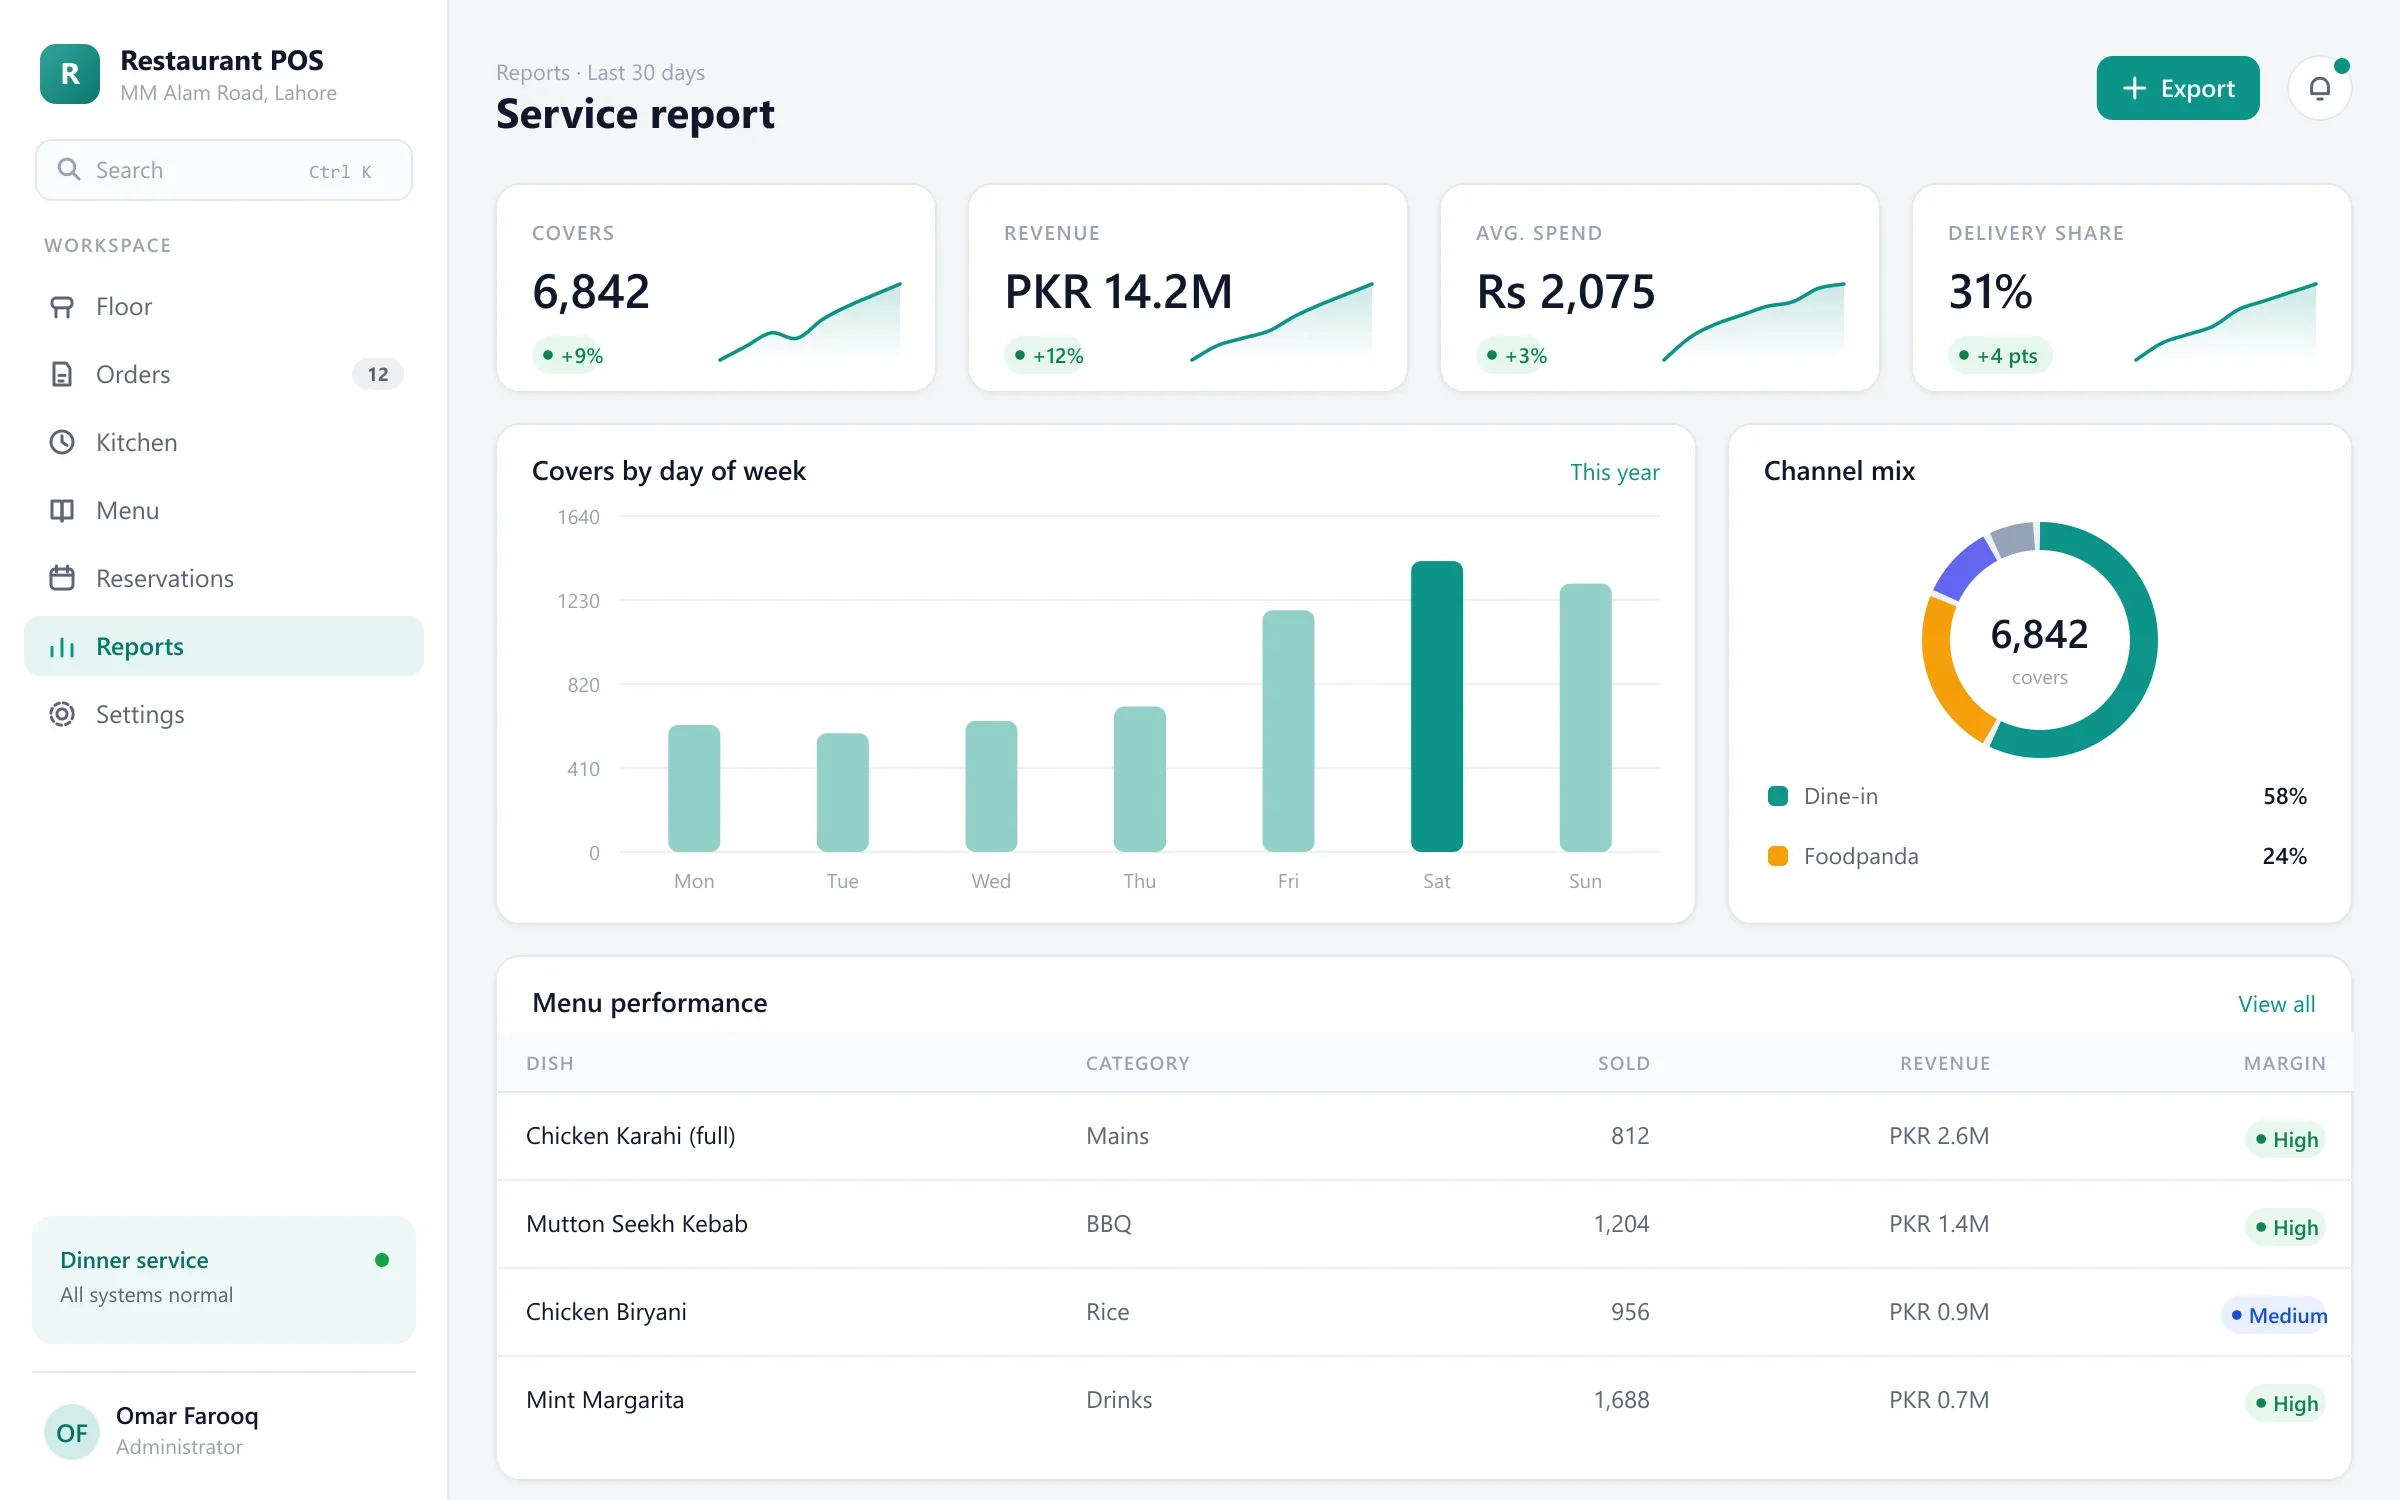The image size is (2400, 1500).
Task: Click the Sunday bar in chart
Action: click(1585, 718)
